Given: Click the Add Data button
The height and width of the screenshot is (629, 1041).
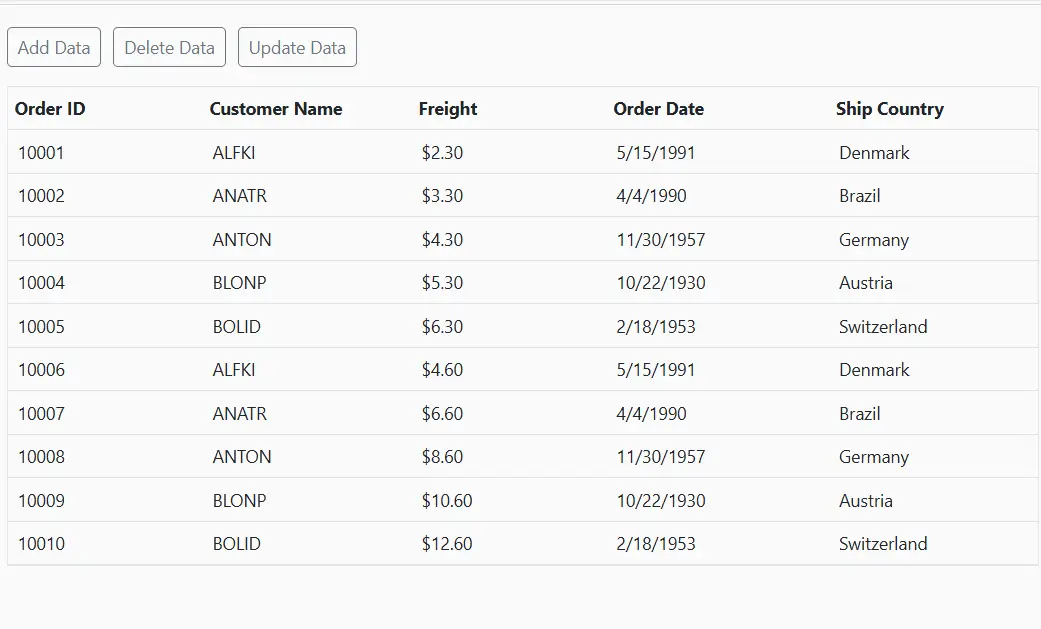Looking at the screenshot, I should coord(53,46).
